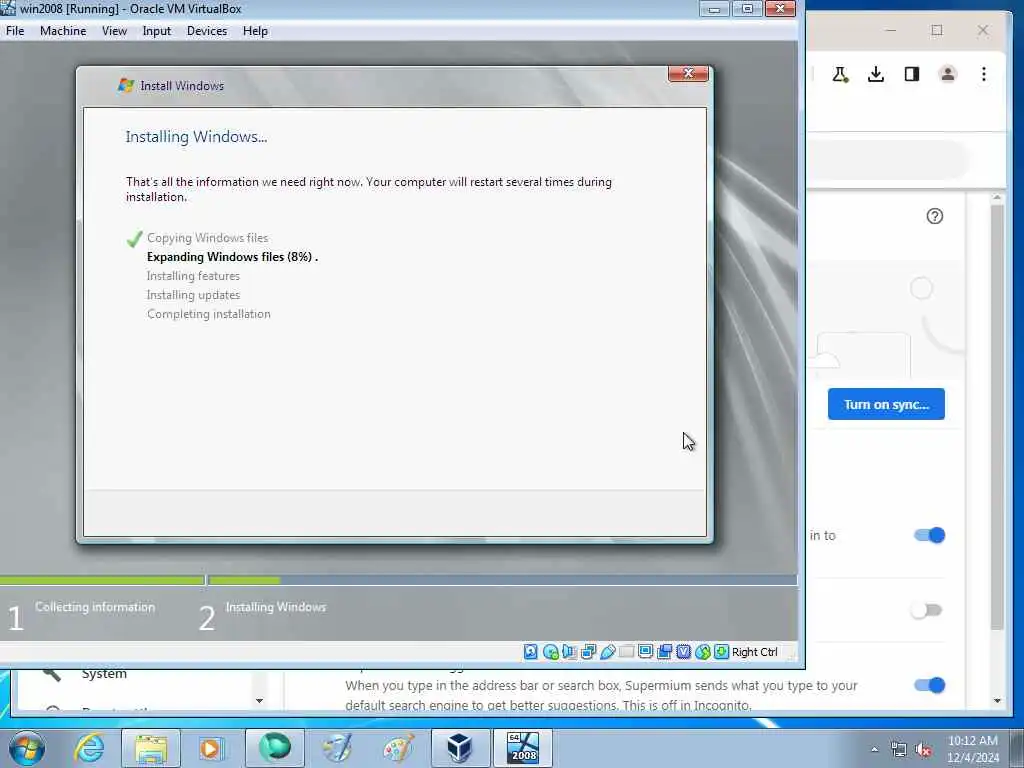The width and height of the screenshot is (1024, 768).
Task: Click 'Installing Windows' stage label at bottom
Action: tap(276, 607)
